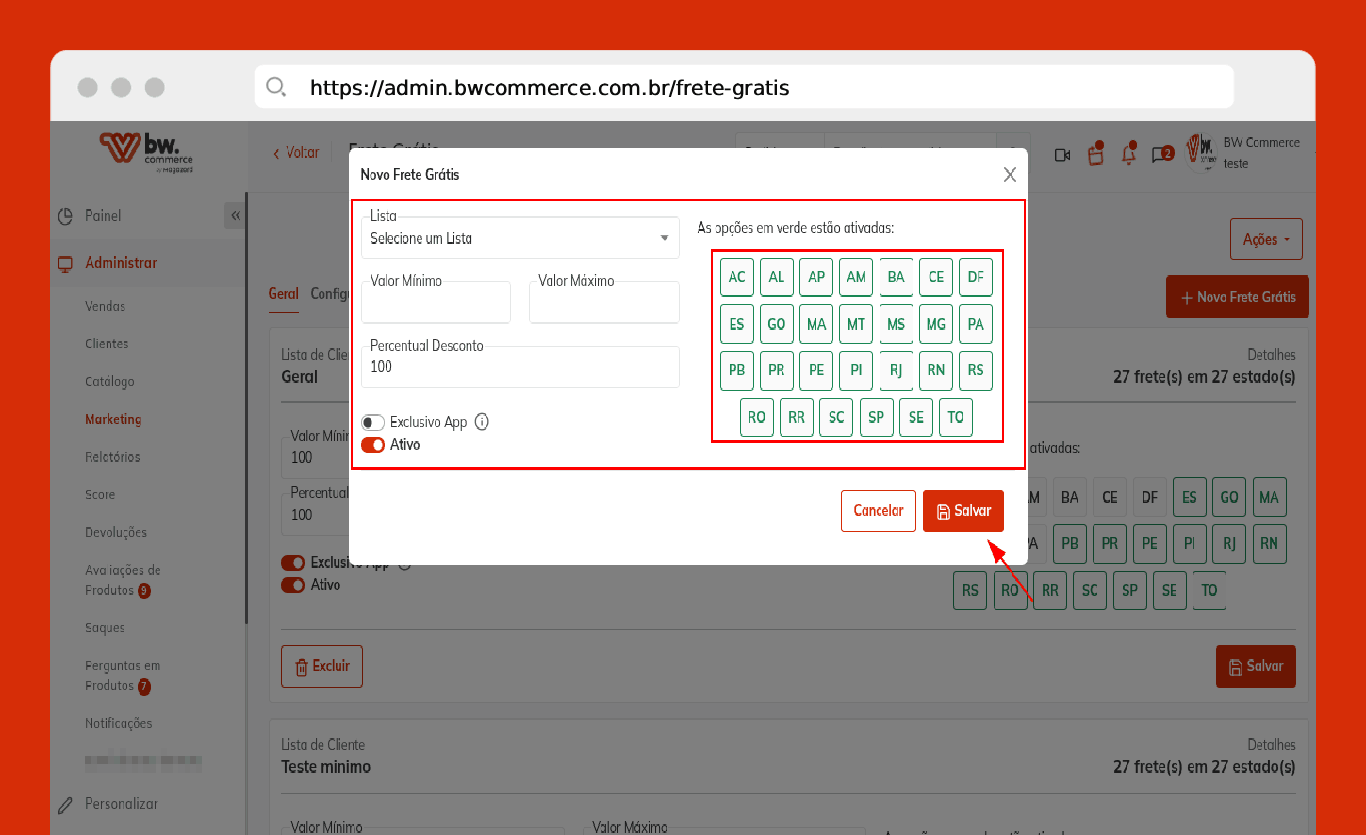Click the Painel pie chart icon
The width and height of the screenshot is (1366, 835).
pos(66,216)
